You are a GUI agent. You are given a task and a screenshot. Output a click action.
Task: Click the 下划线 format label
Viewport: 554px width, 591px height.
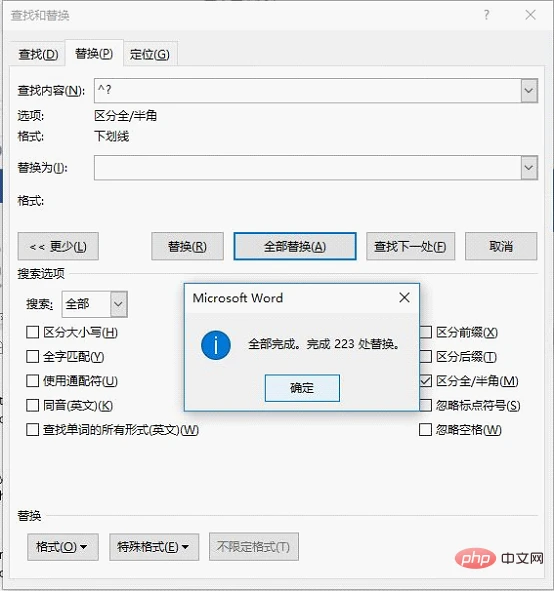[x=112, y=136]
